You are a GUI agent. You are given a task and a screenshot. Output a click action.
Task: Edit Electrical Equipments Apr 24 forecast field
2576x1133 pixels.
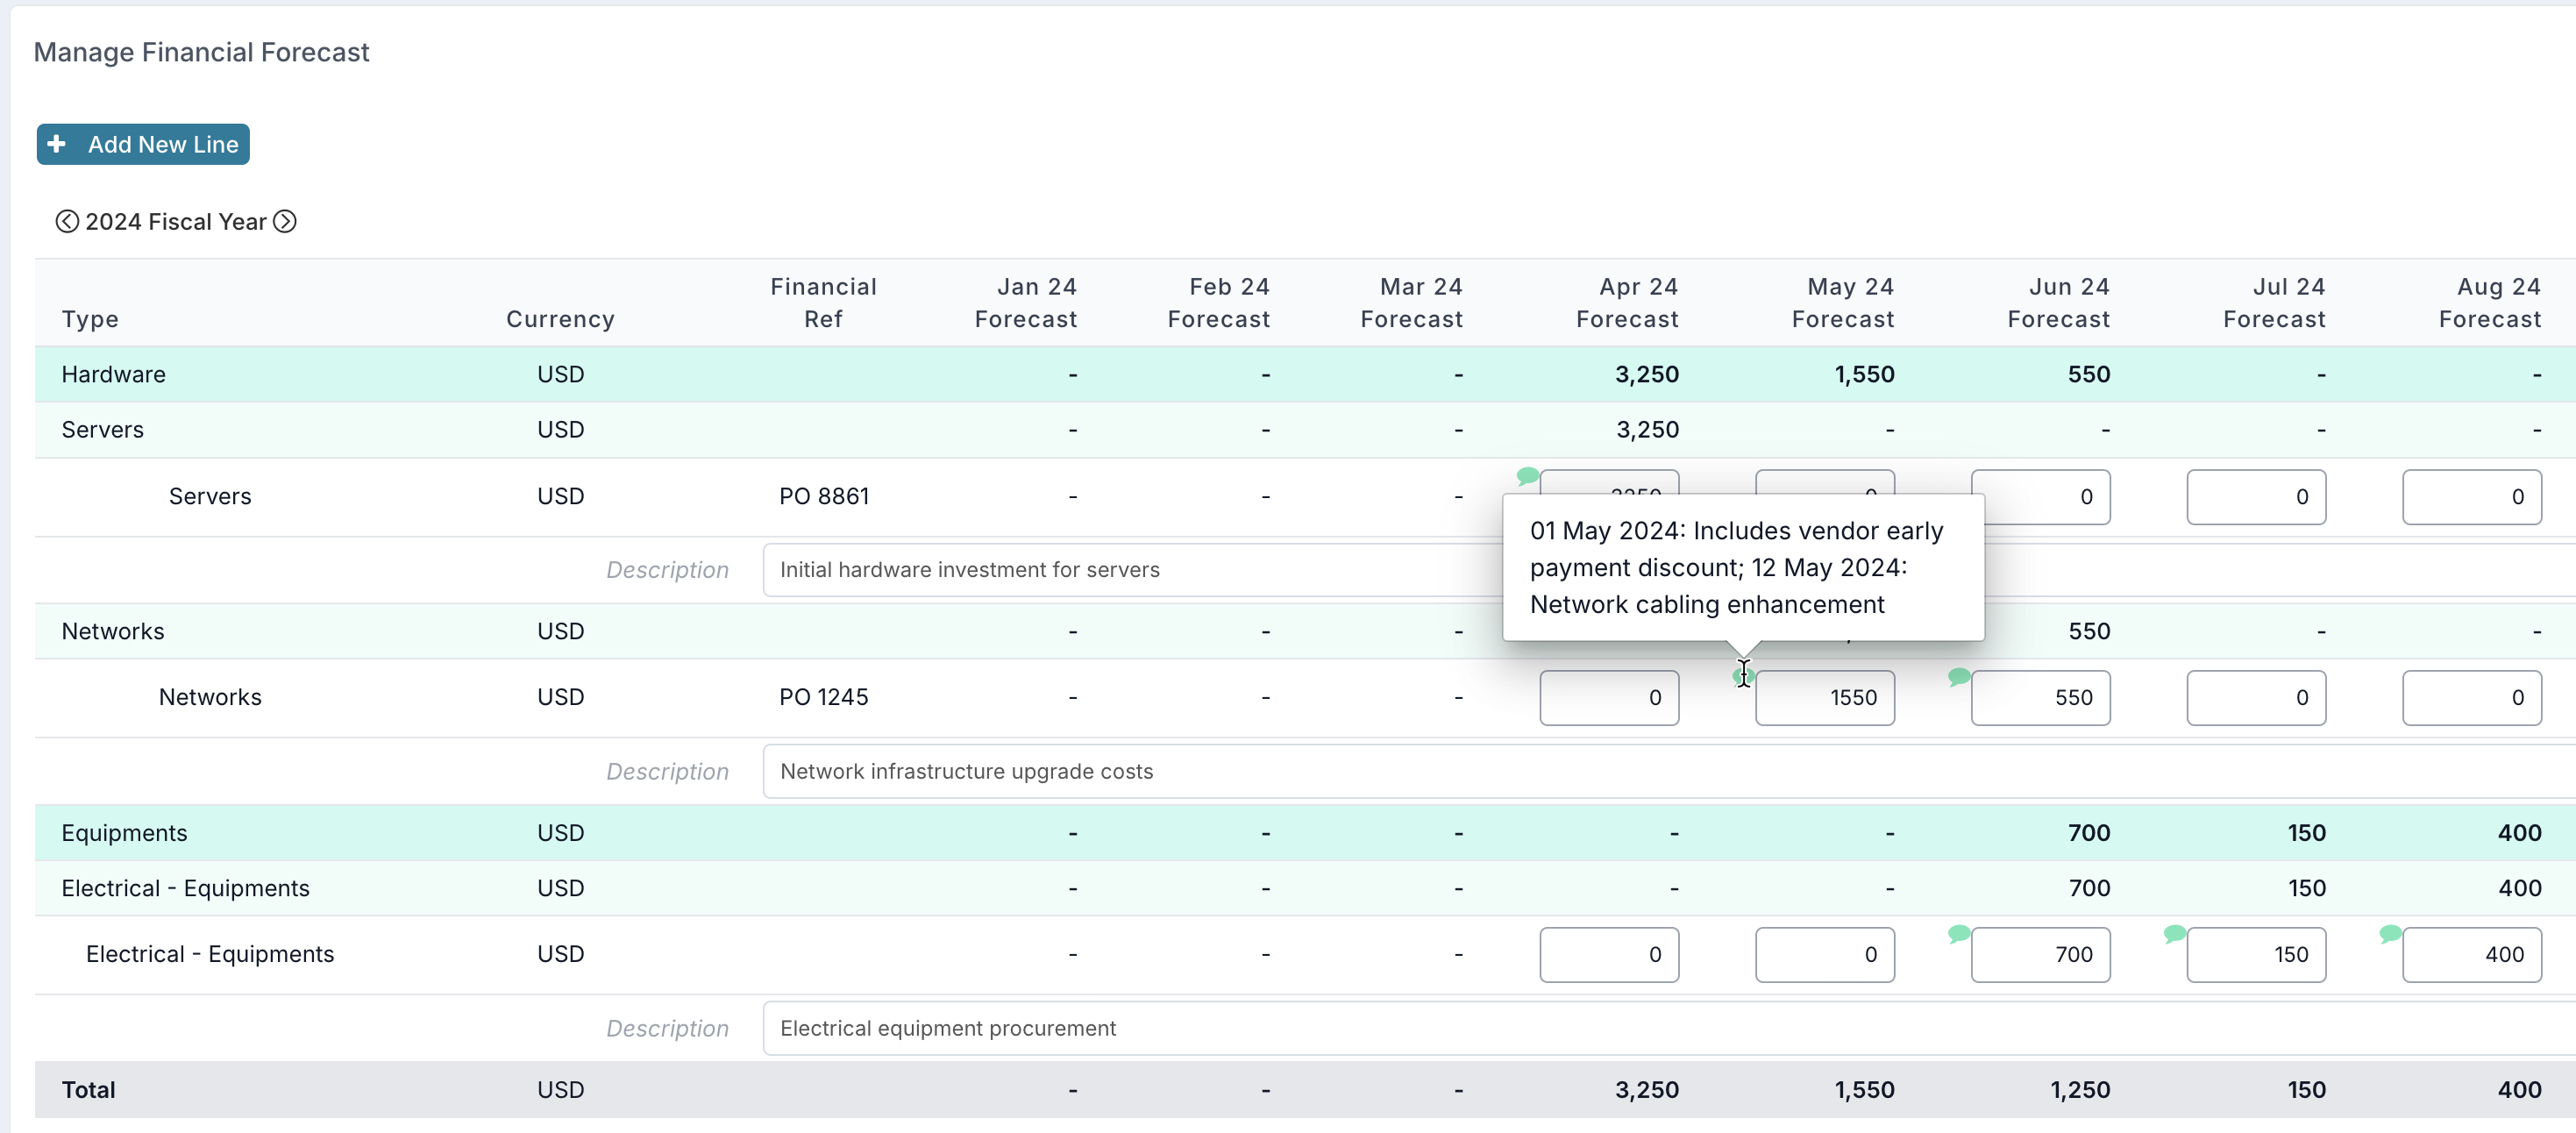point(1609,955)
